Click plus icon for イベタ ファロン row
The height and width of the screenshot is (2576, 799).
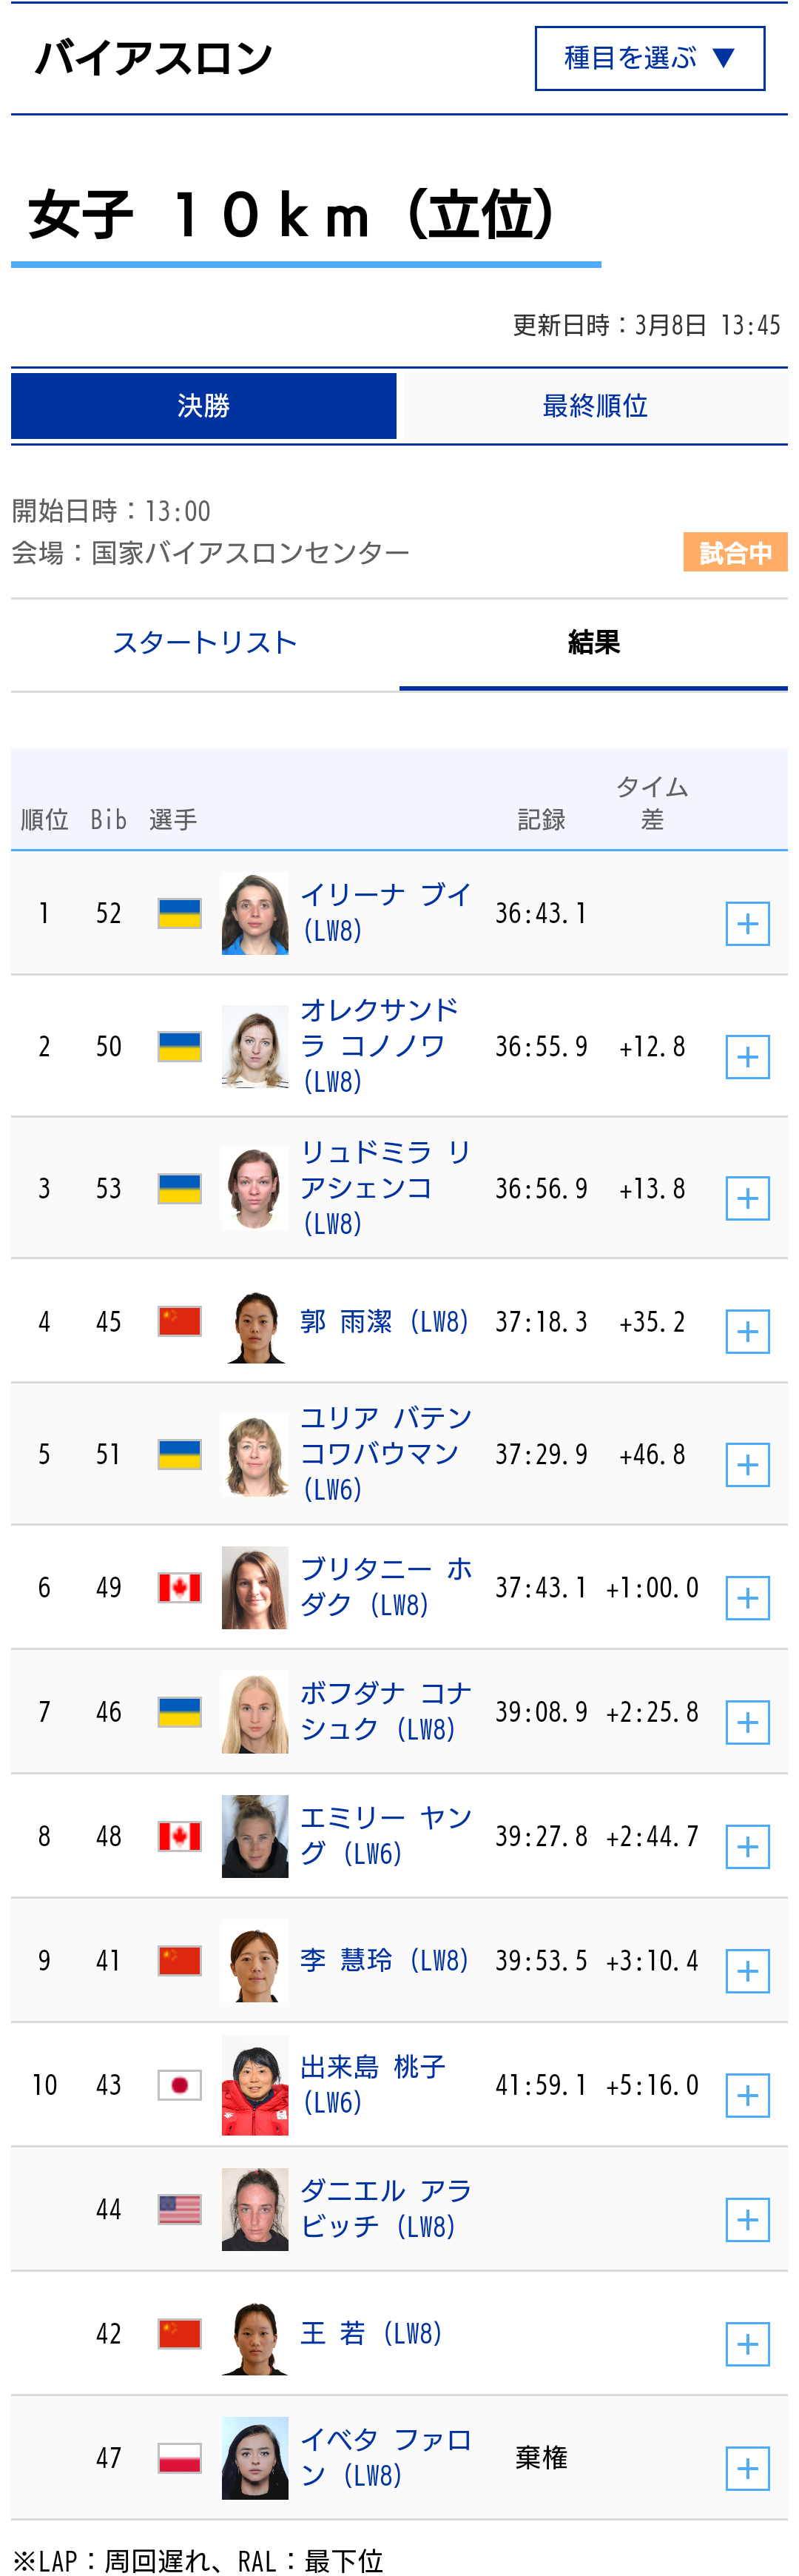pyautogui.click(x=747, y=2469)
